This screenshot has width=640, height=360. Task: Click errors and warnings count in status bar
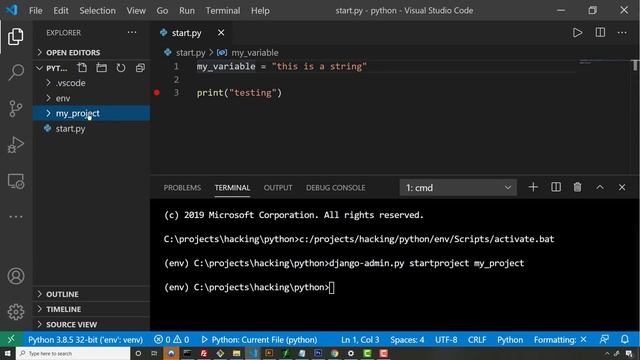tap(171, 340)
